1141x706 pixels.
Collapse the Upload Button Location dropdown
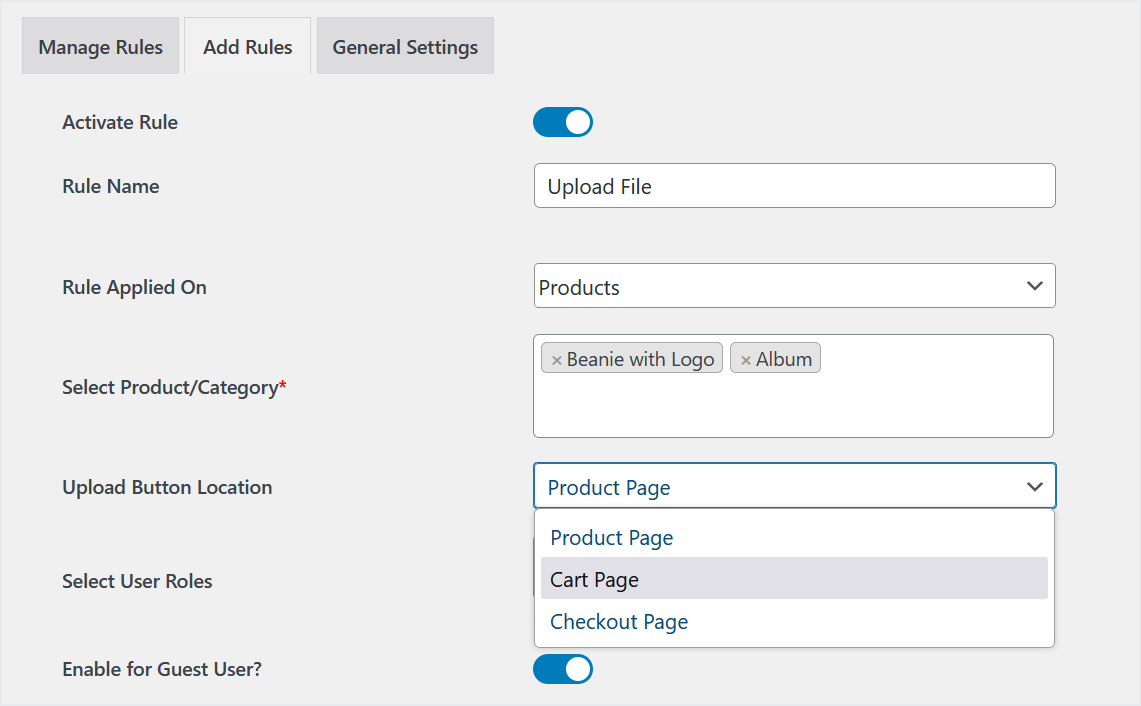(x=795, y=485)
